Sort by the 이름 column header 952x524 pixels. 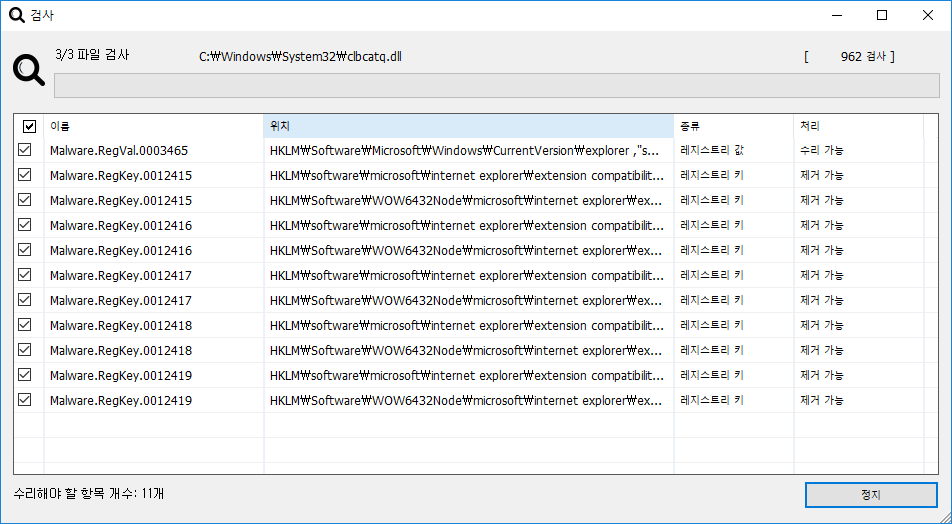click(154, 126)
